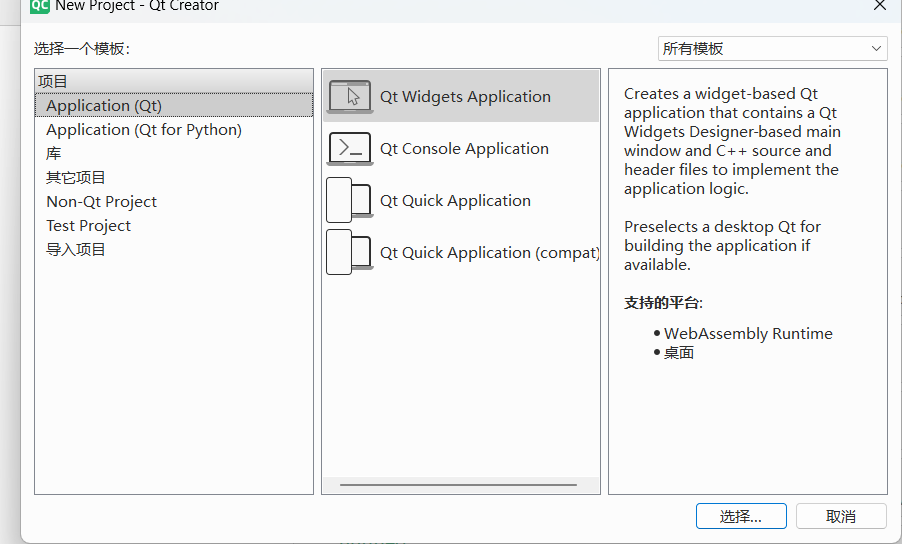Select the Qt Console Application terminal icon
The image size is (902, 544).
pos(350,148)
